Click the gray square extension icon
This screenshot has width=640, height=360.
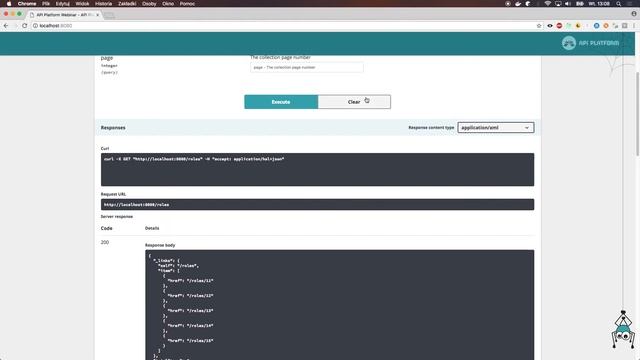(x=624, y=26)
